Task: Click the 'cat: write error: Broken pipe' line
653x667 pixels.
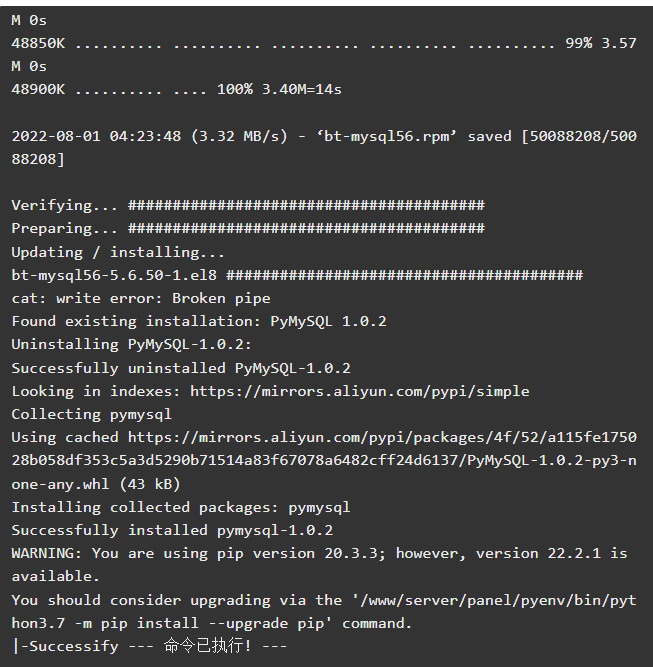Action: point(141,298)
